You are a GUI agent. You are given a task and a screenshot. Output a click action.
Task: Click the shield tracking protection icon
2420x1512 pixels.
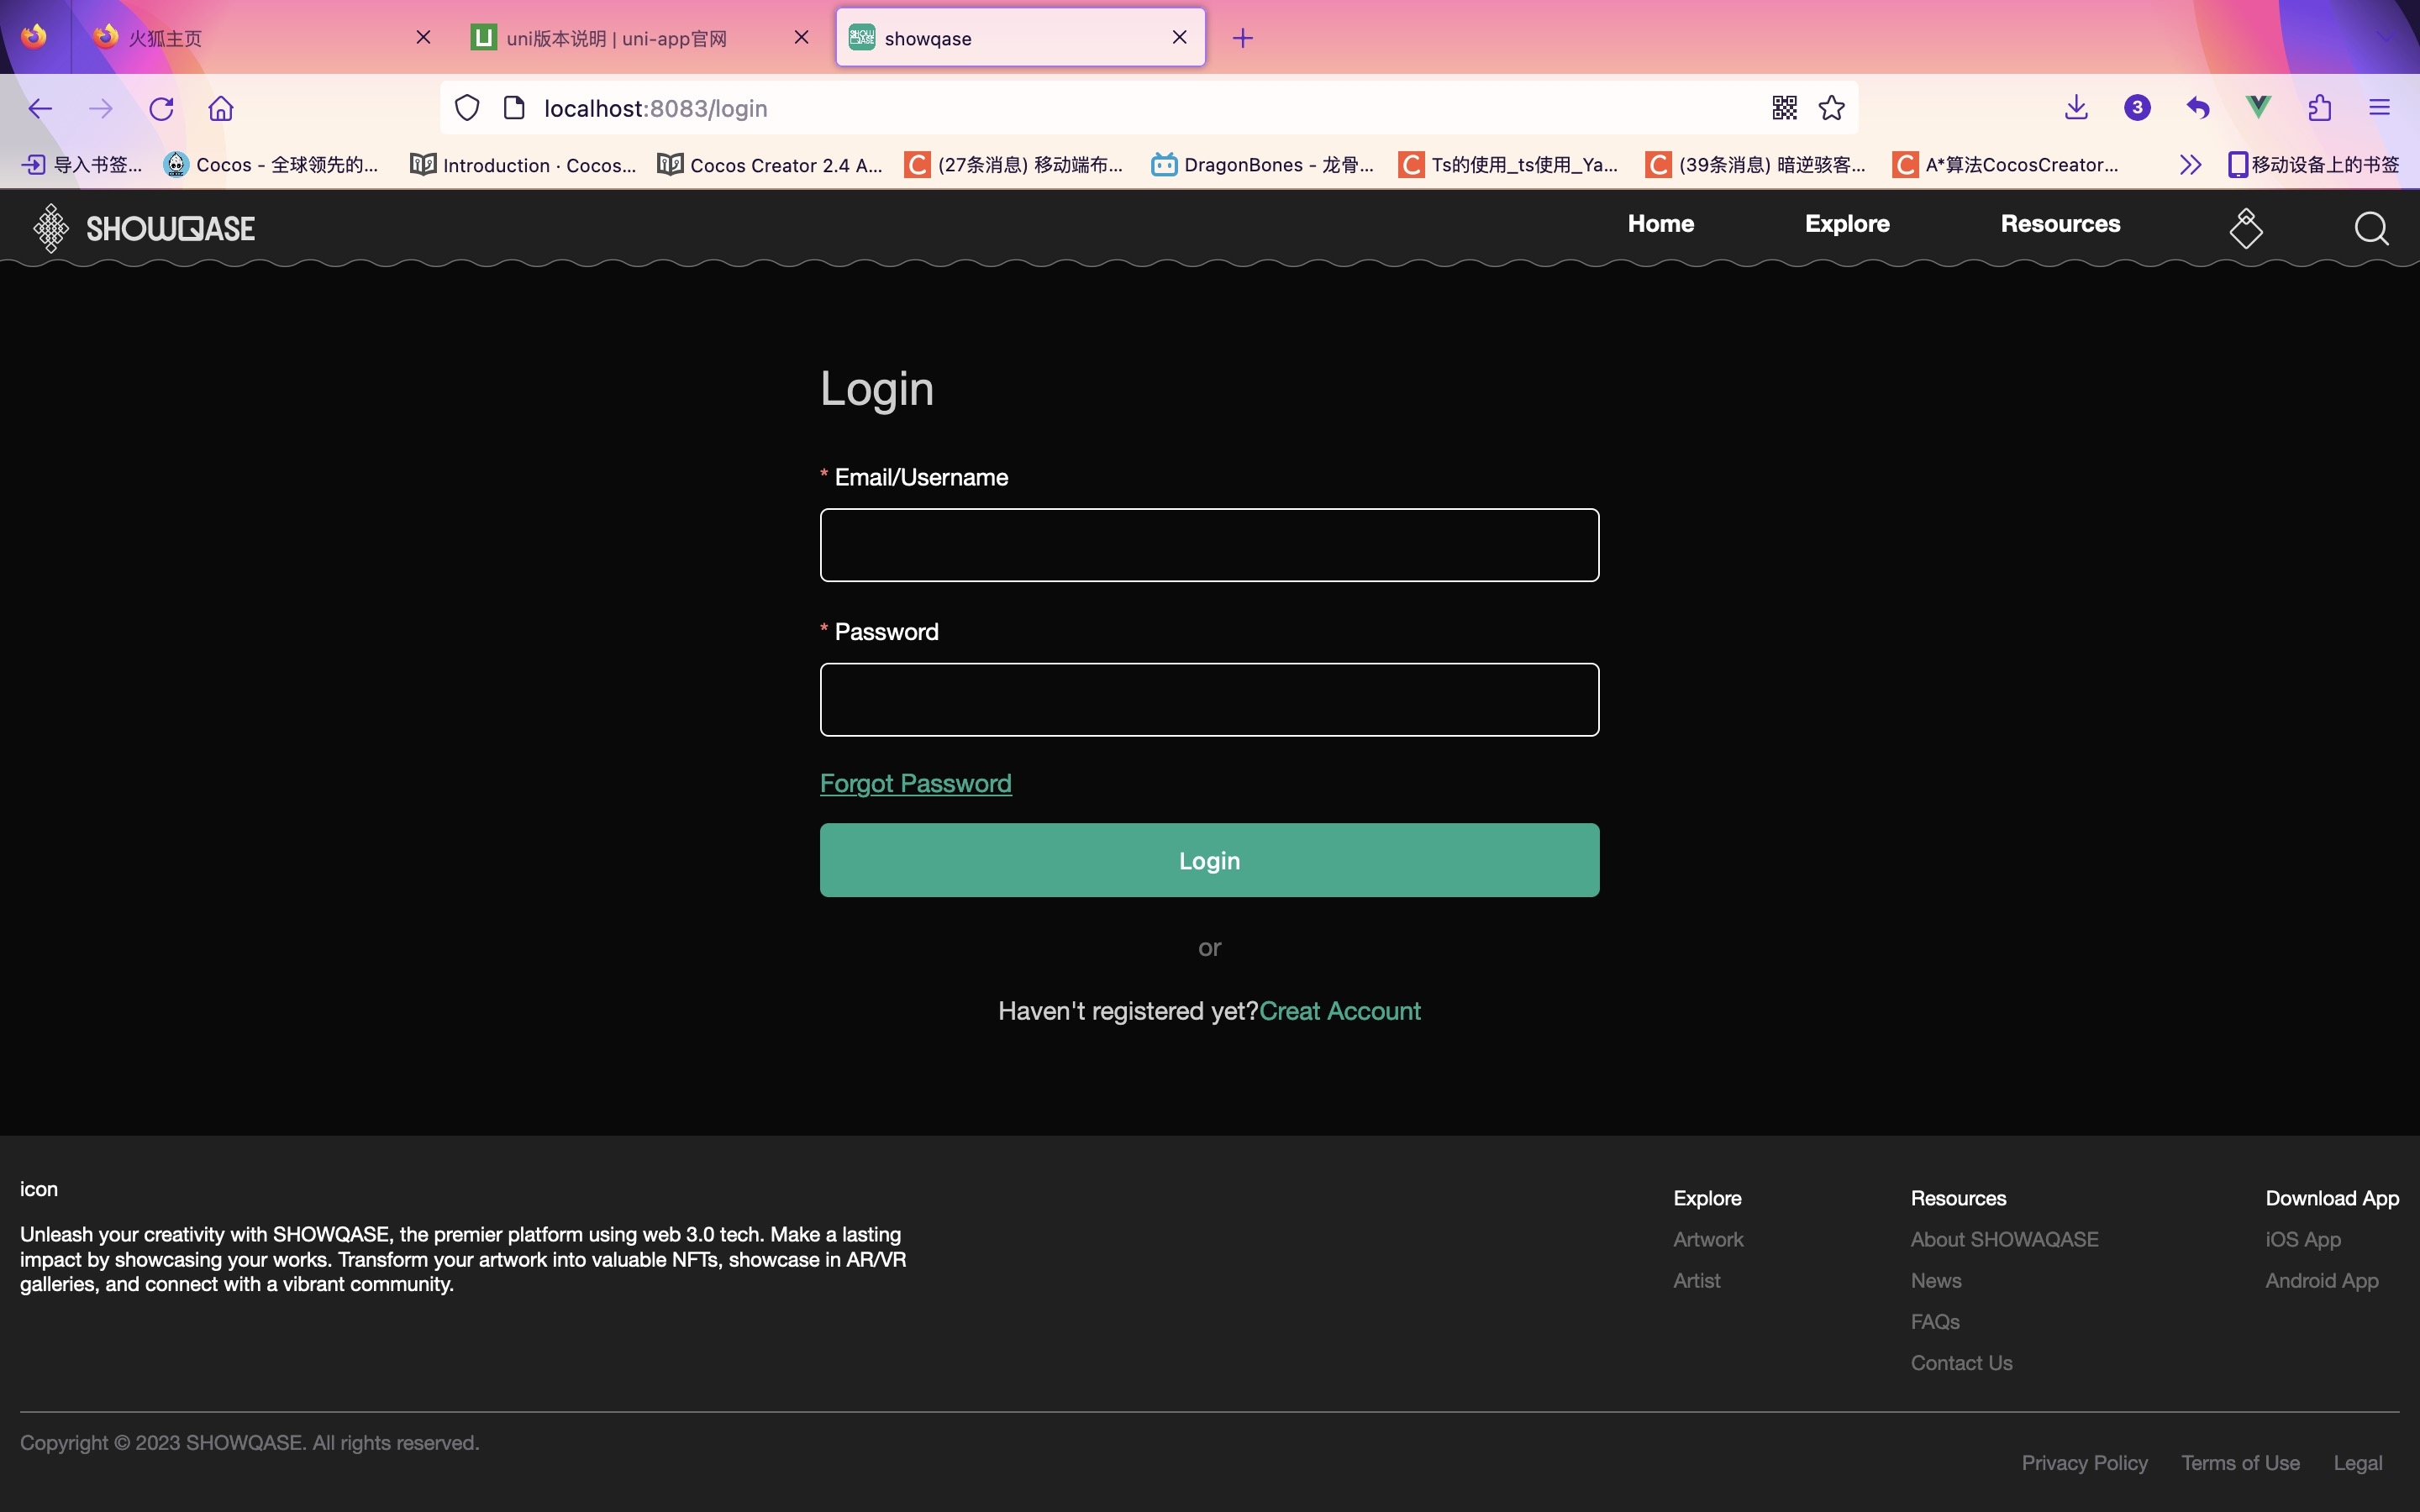tap(467, 108)
